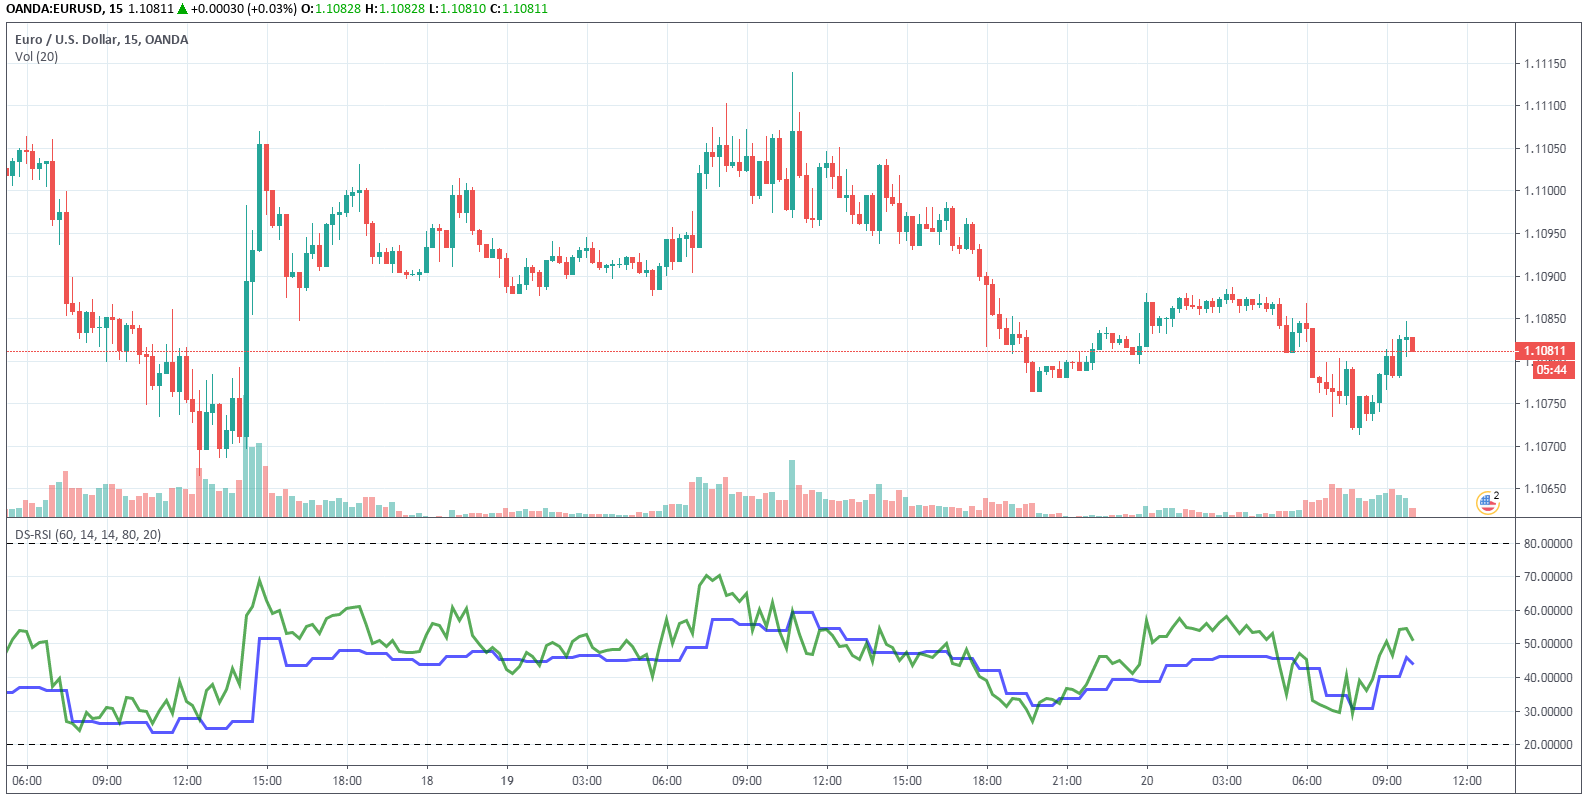Click the 05:44 bar countdown label

pyautogui.click(x=1551, y=370)
